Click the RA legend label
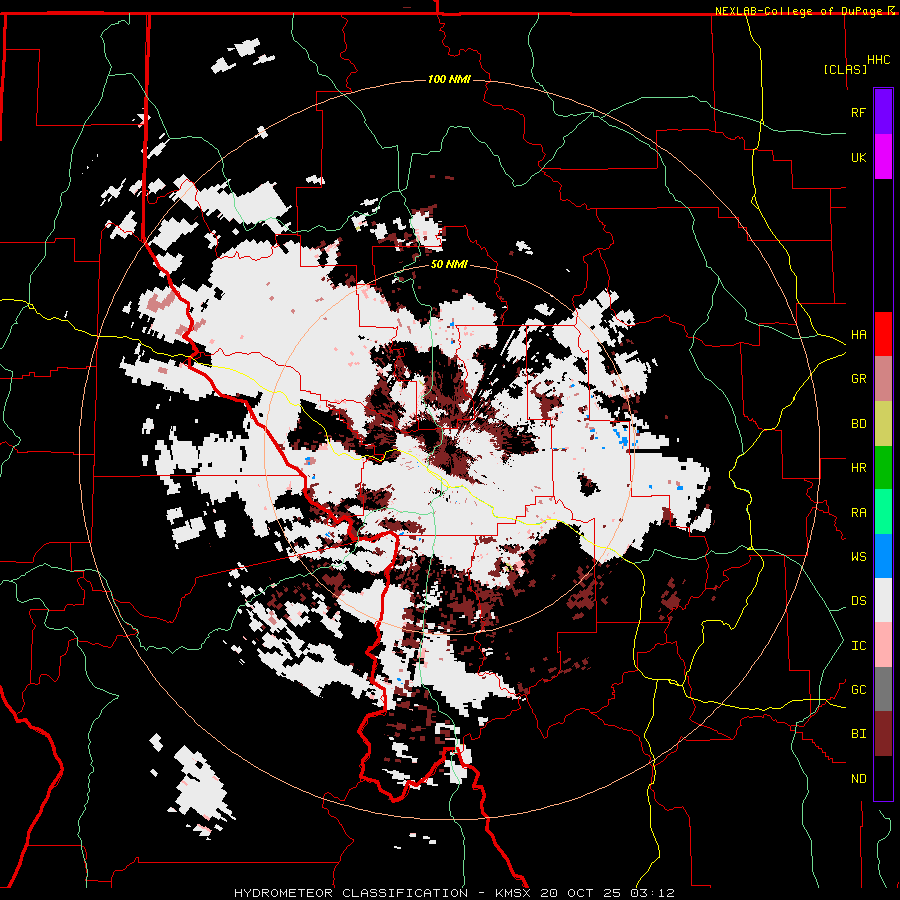900x900 pixels. 858,513
